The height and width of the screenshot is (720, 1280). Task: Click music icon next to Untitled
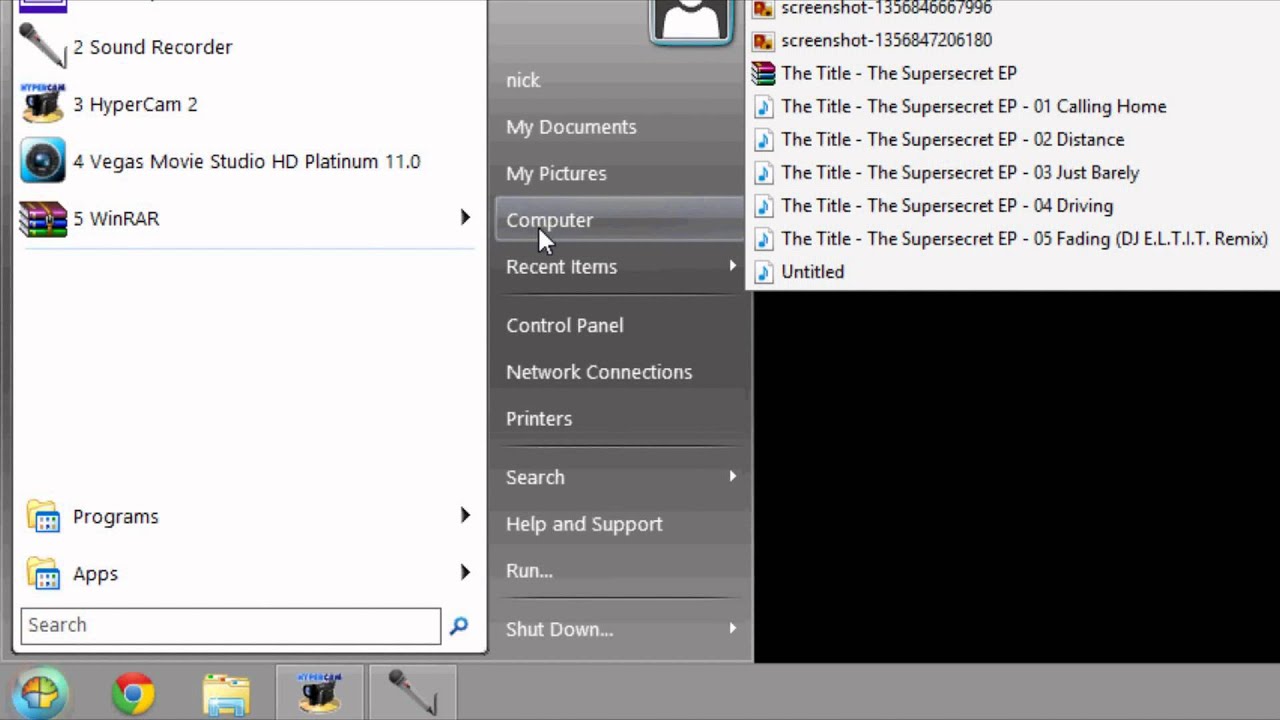coord(764,272)
